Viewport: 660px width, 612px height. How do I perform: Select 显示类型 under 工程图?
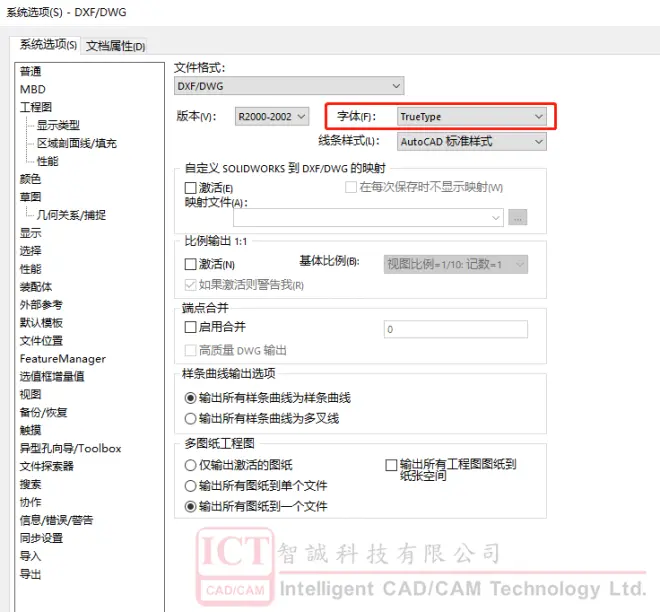58,125
